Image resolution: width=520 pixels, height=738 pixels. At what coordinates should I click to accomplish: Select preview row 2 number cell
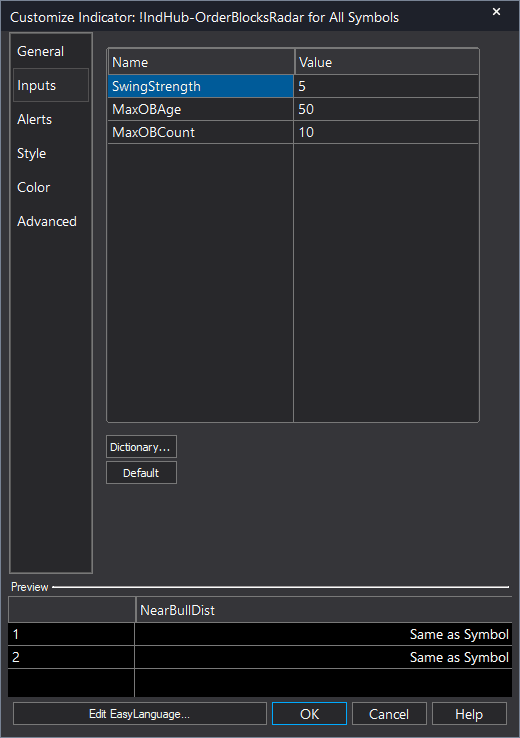click(x=71, y=657)
